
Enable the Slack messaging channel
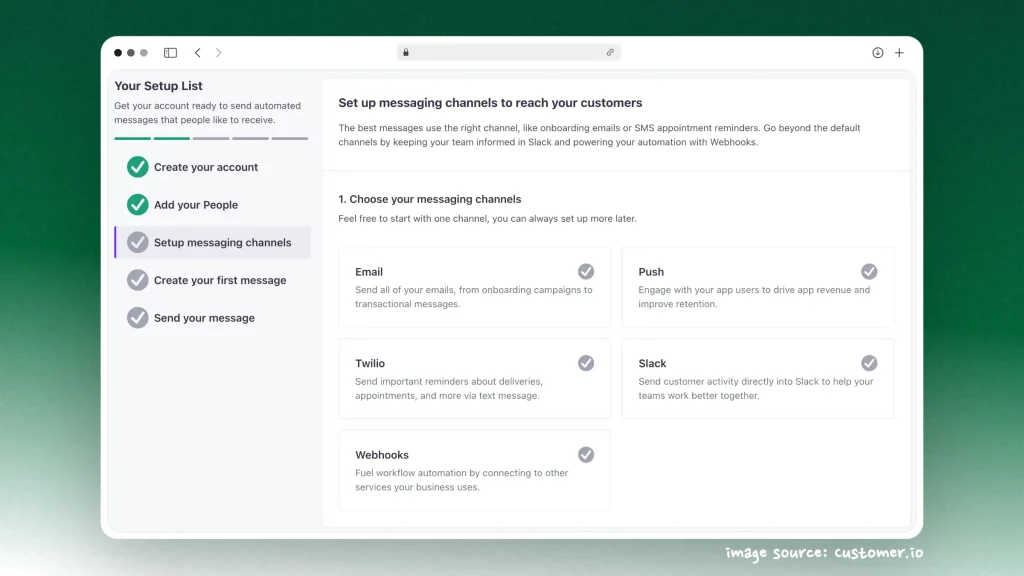pos(869,363)
